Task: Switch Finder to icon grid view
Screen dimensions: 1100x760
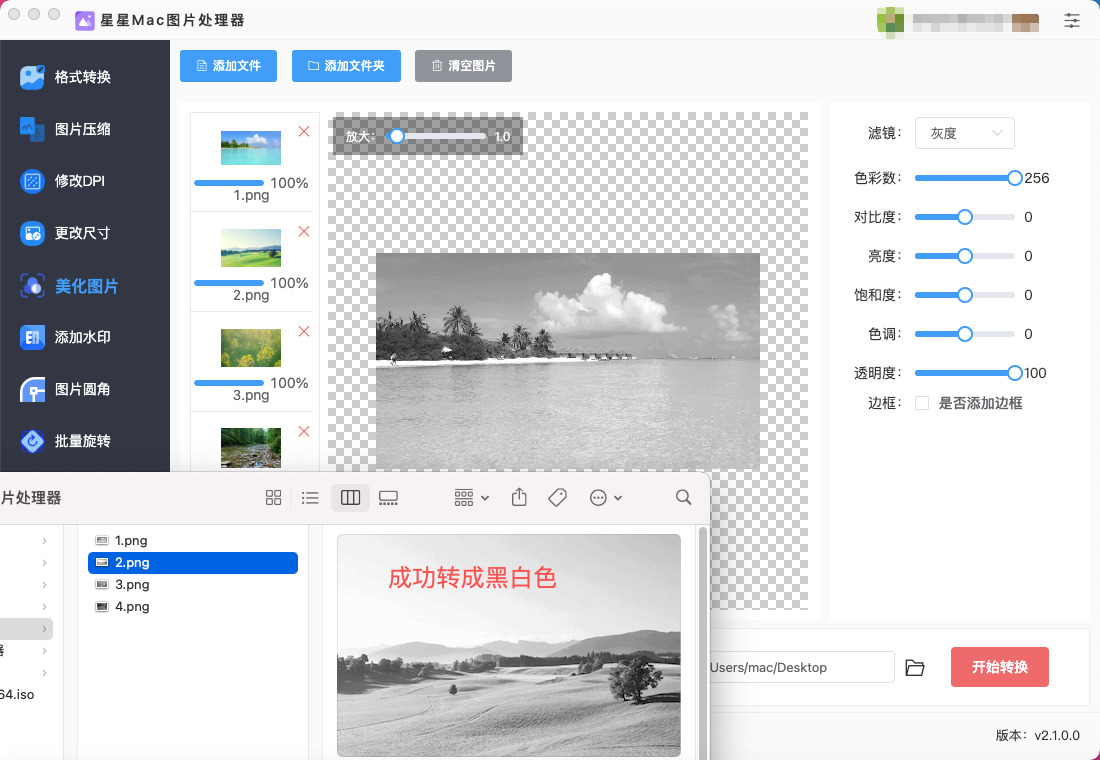Action: coord(273,497)
